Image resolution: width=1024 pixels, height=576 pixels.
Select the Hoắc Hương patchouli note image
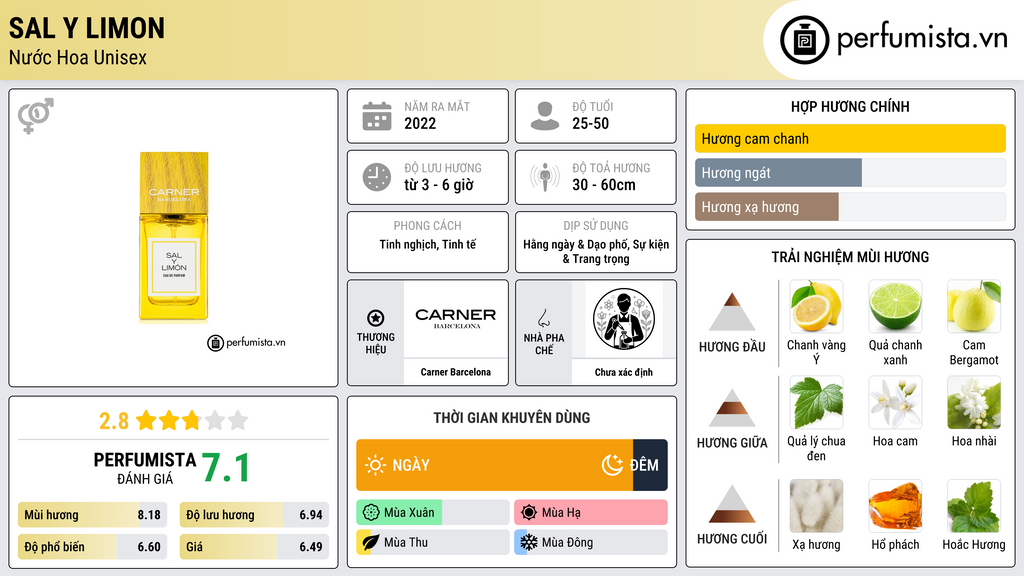[x=974, y=506]
